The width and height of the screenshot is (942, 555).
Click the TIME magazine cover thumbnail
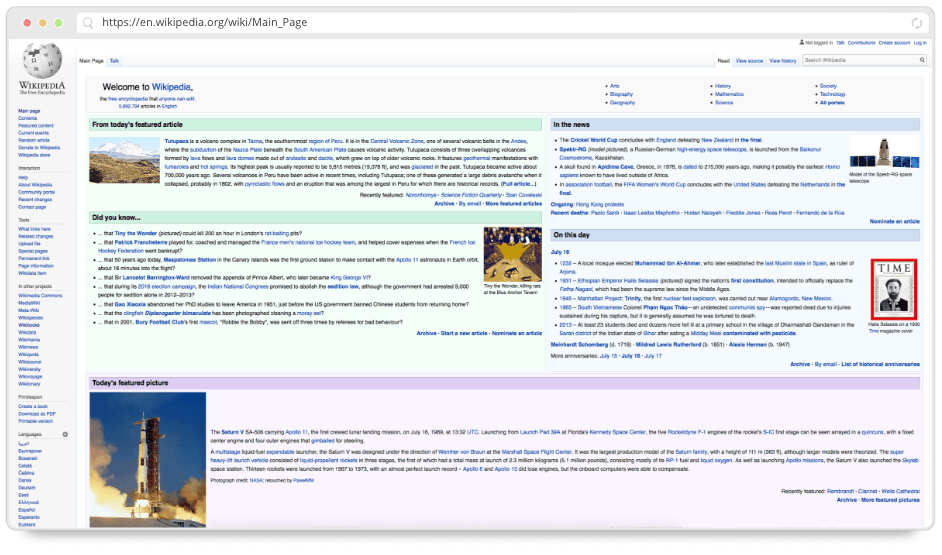coord(893,290)
